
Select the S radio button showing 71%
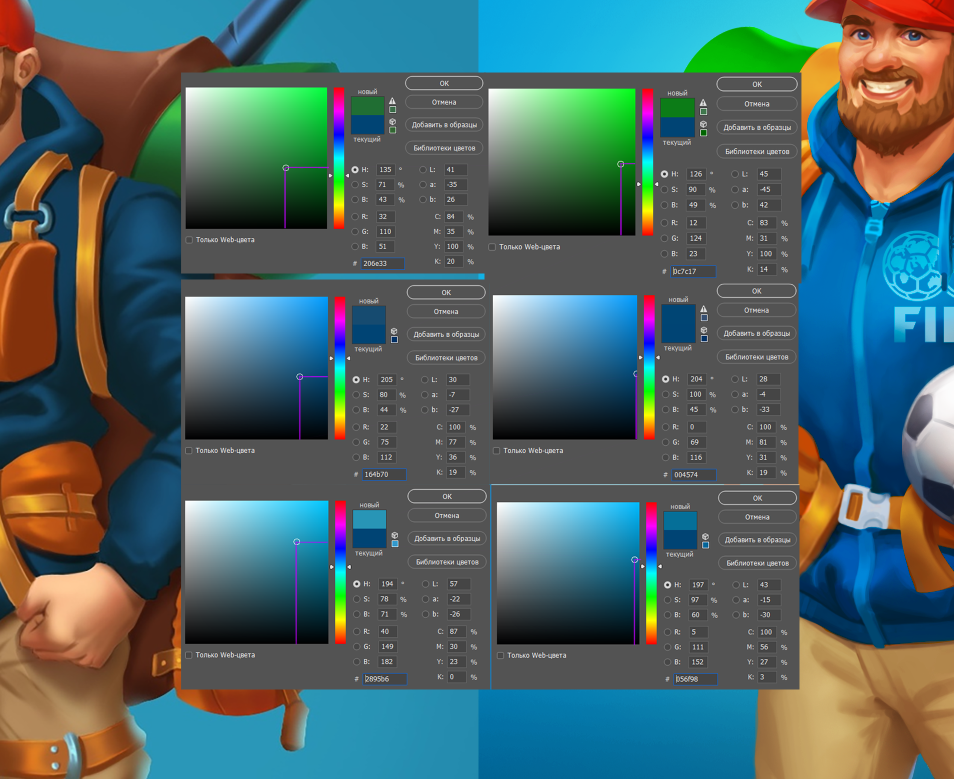coord(355,185)
